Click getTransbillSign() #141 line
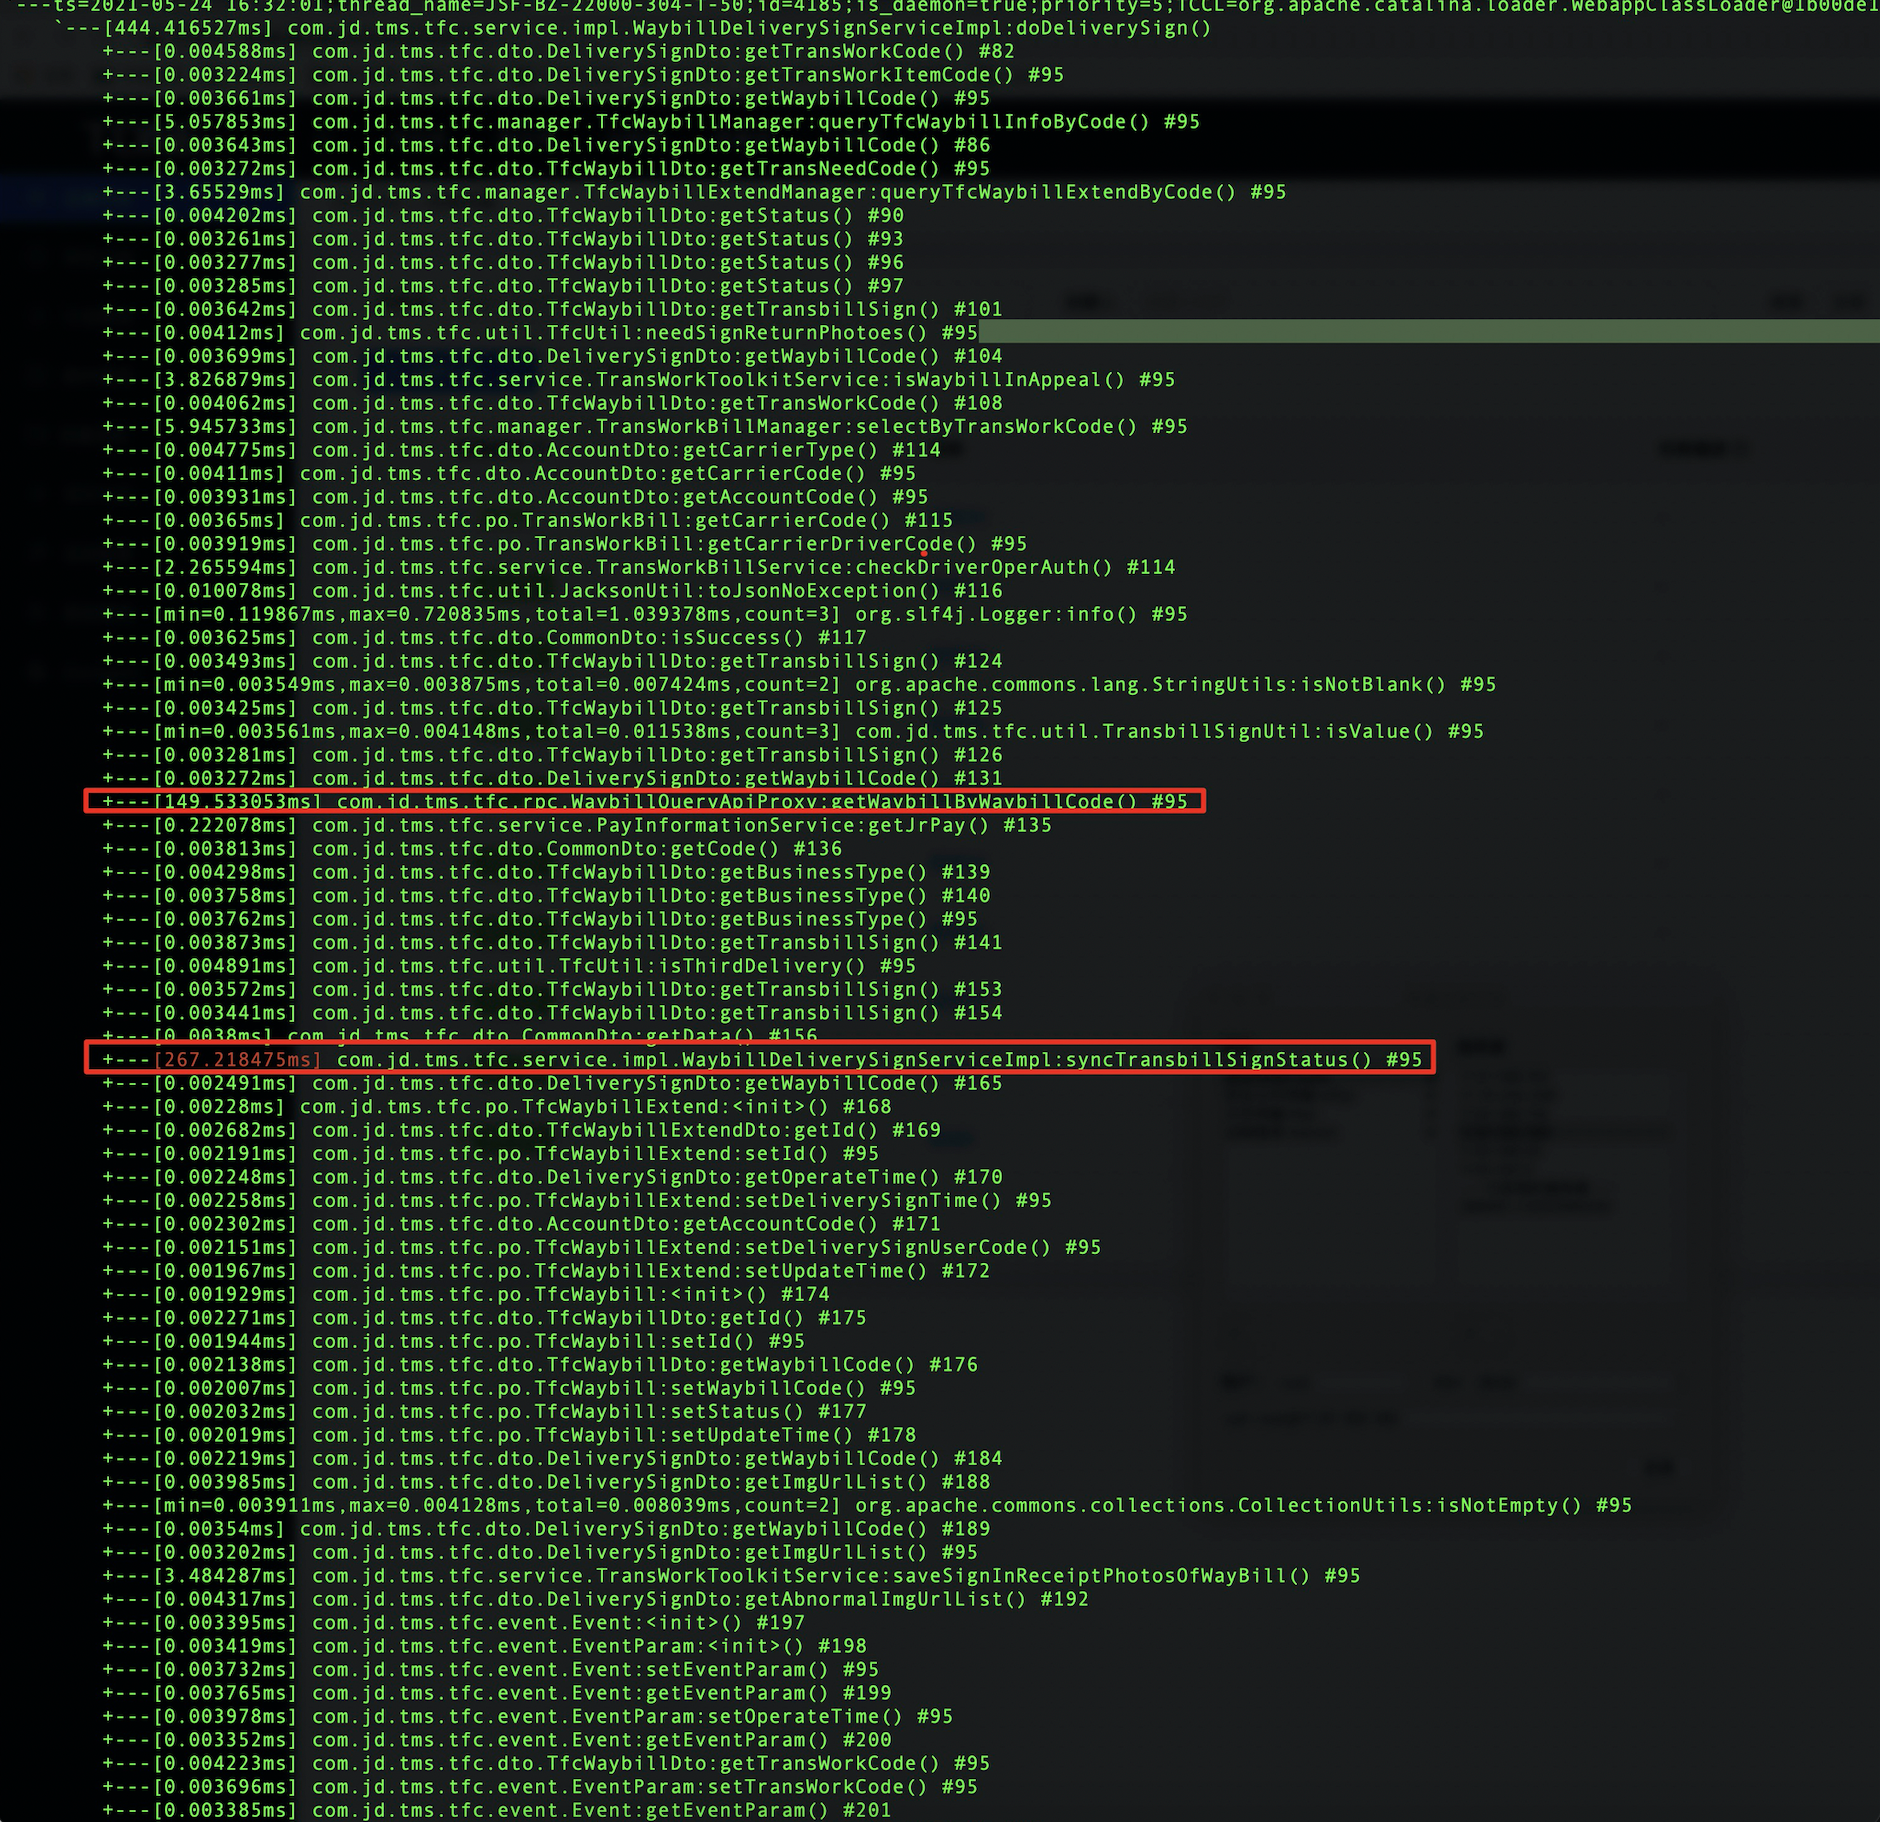Viewport: 1880px width, 1822px height. [552, 943]
